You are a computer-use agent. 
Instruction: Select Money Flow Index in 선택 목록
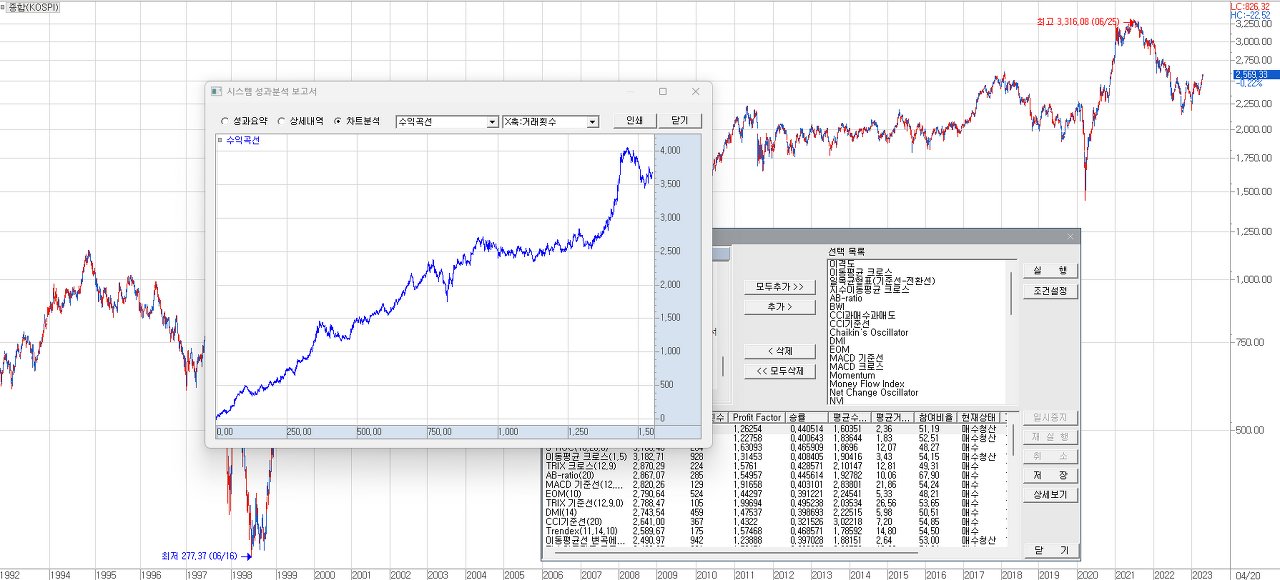pos(866,384)
